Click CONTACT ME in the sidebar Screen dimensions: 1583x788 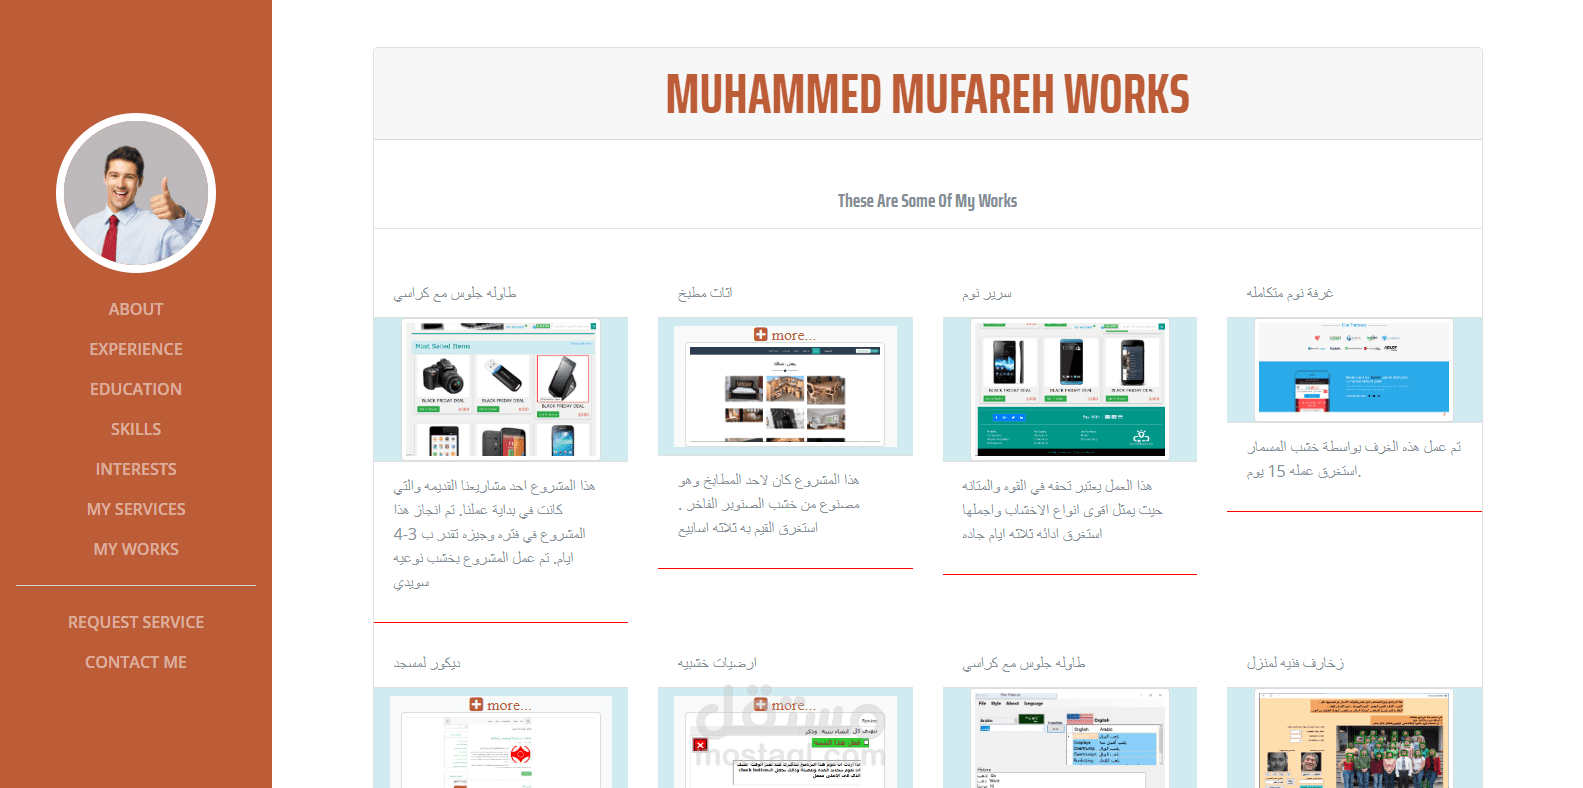point(136,662)
